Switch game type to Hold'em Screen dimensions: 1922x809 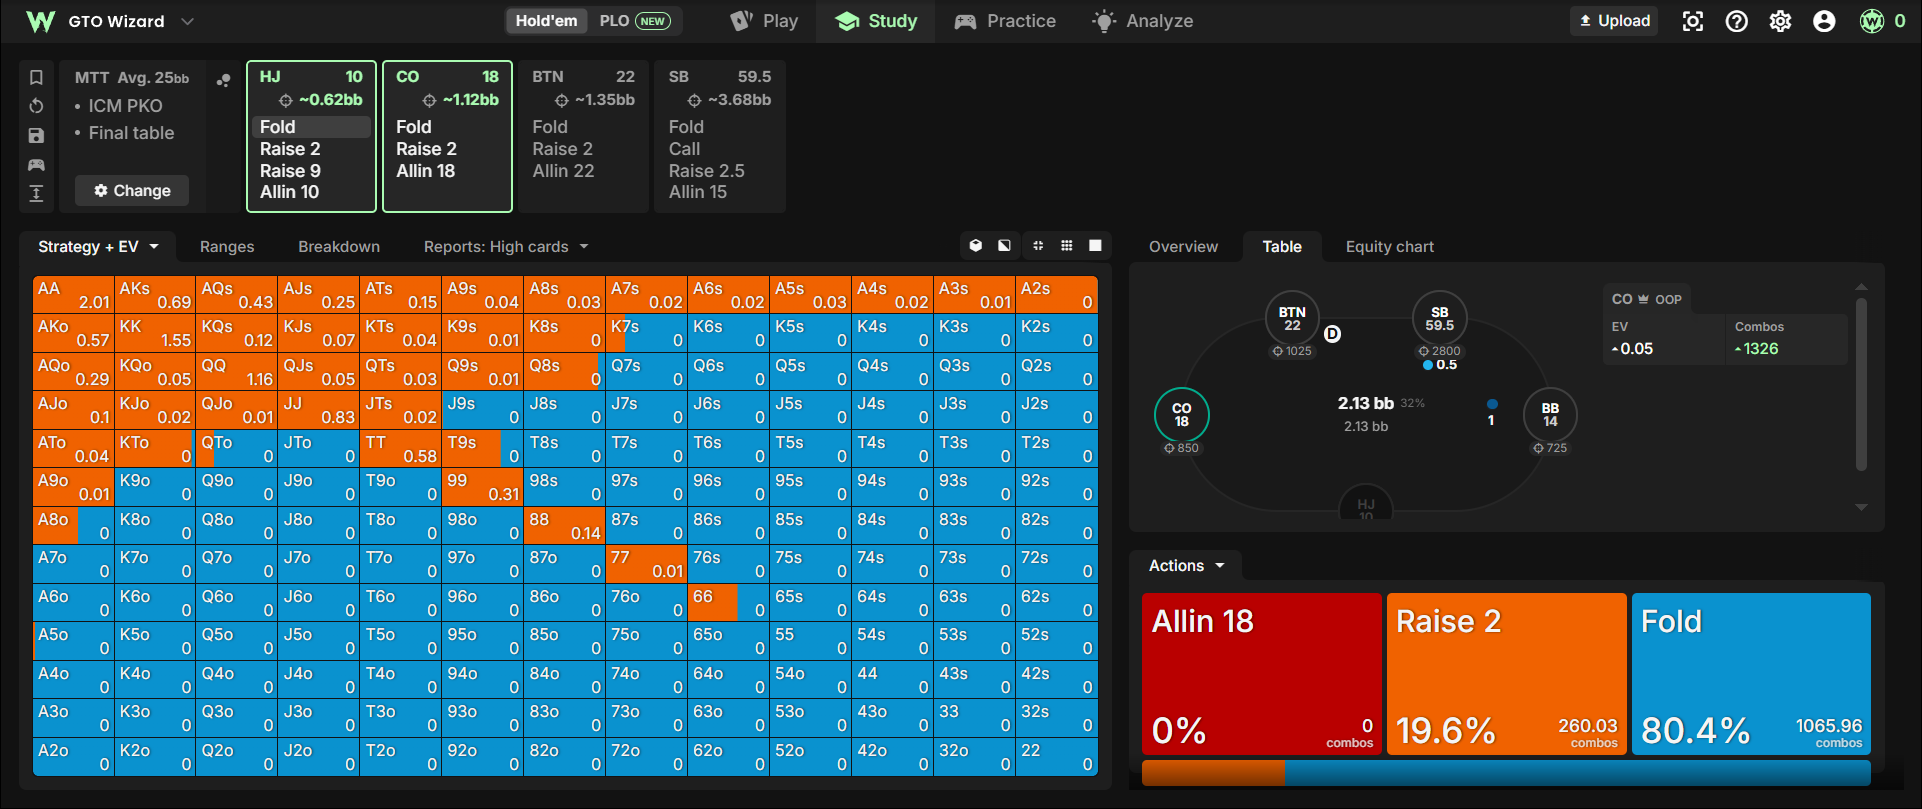(x=546, y=21)
